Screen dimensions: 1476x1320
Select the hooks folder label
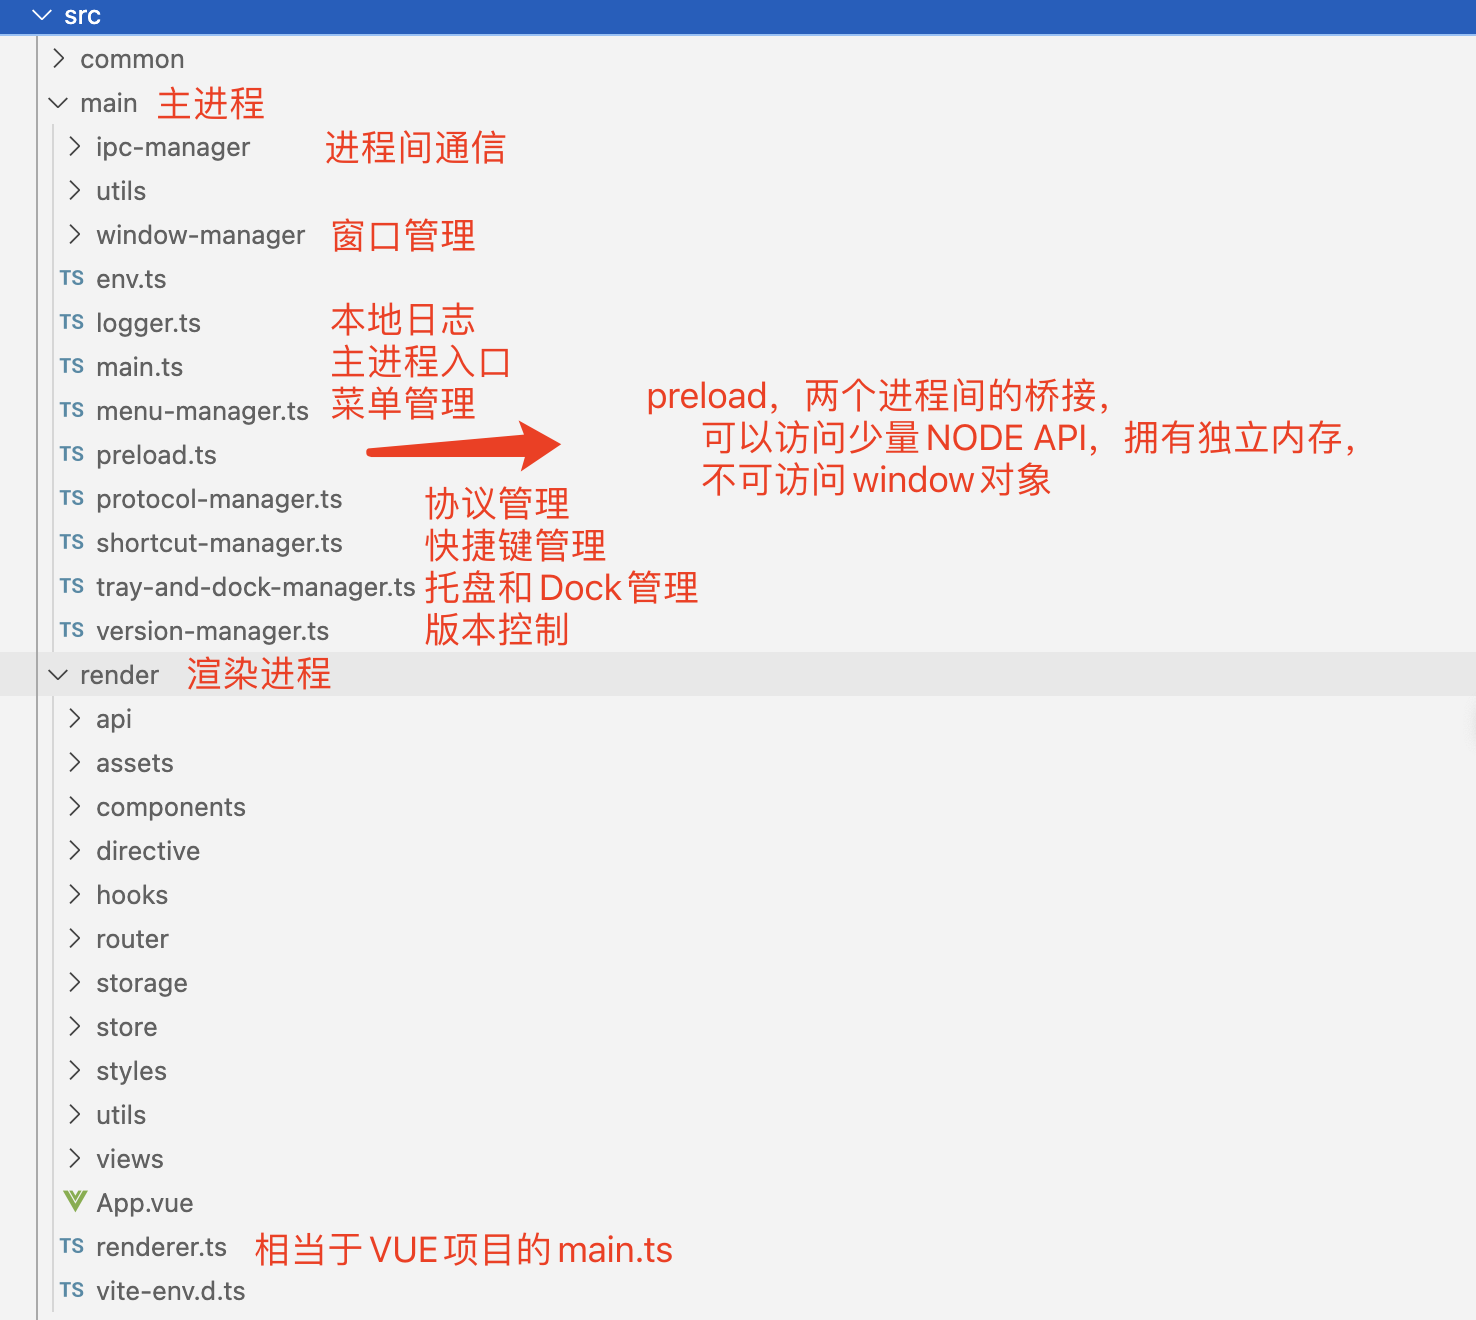click(x=132, y=895)
